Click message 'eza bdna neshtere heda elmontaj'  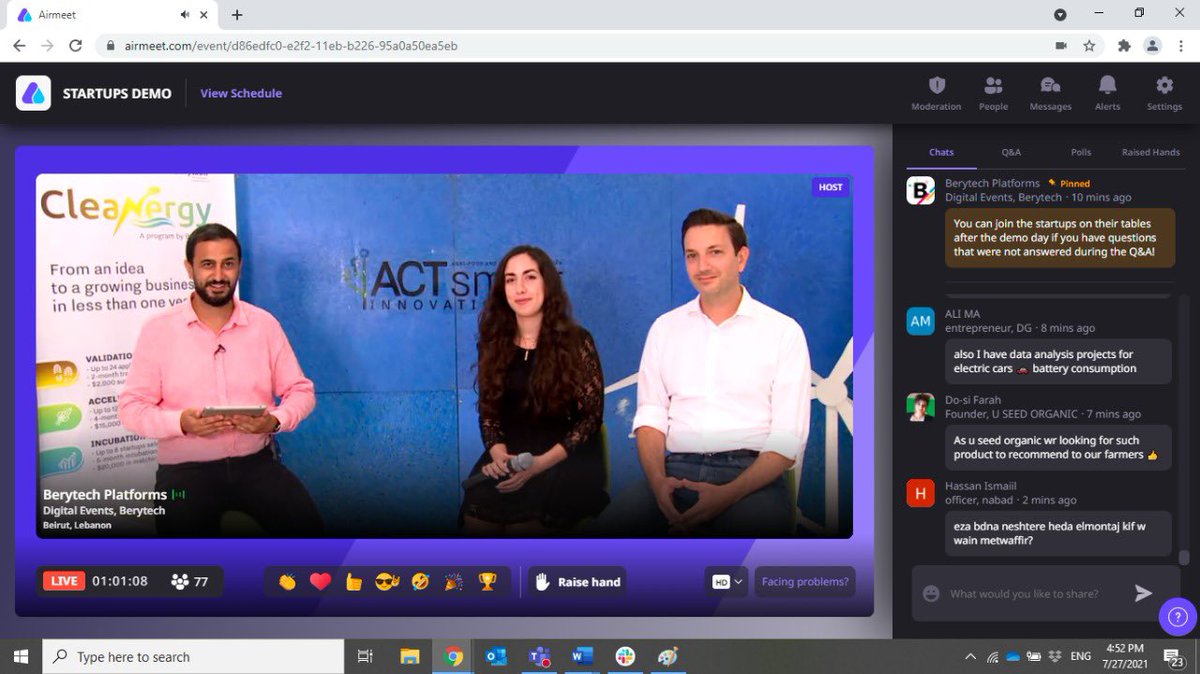[x=1058, y=533]
